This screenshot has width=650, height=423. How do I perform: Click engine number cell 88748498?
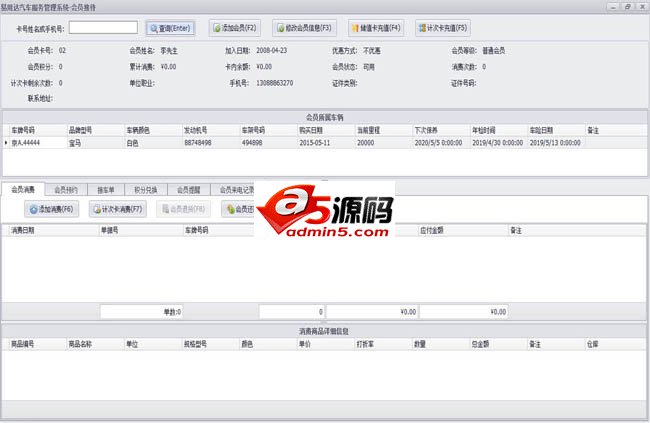click(211, 143)
